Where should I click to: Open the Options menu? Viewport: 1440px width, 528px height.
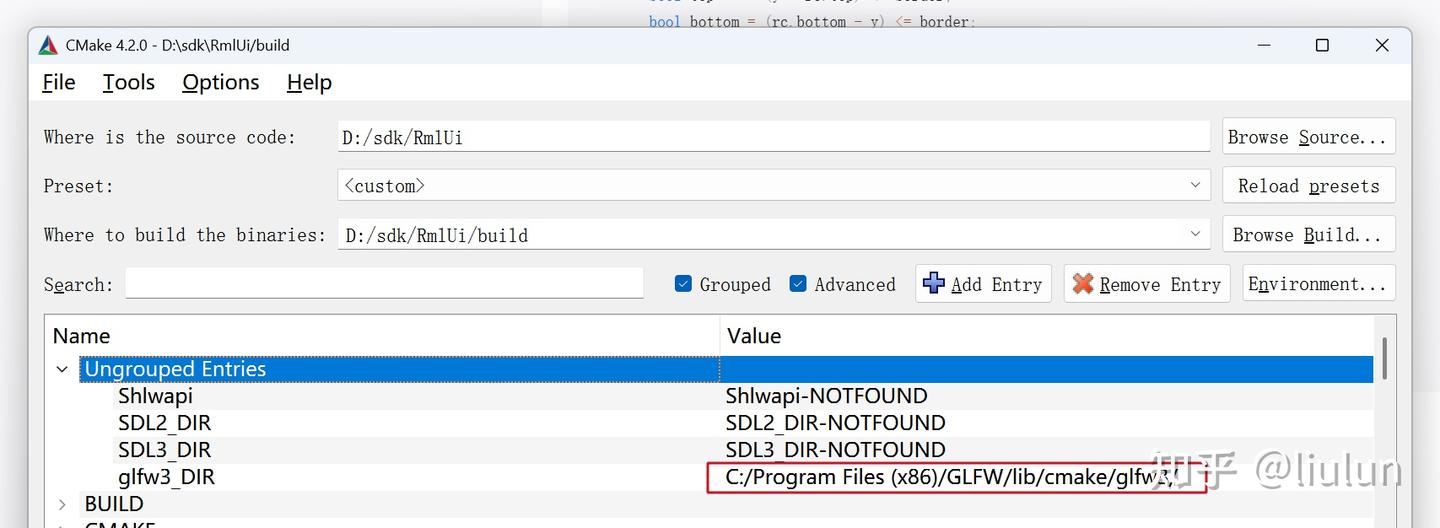221,82
